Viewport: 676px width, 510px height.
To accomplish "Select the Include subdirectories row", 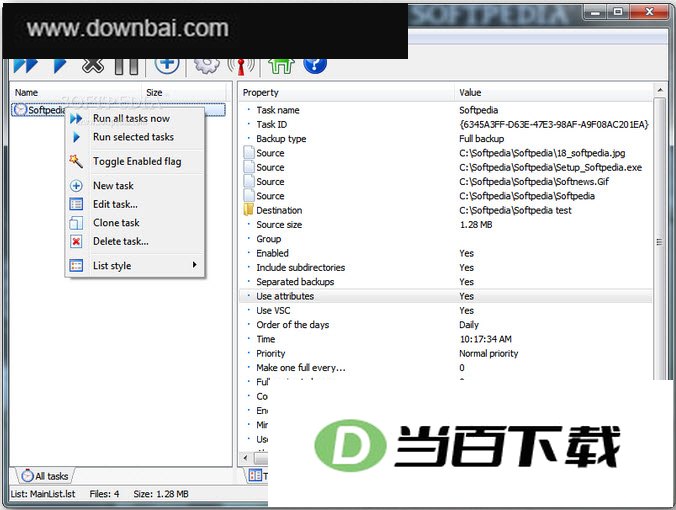I will point(445,267).
